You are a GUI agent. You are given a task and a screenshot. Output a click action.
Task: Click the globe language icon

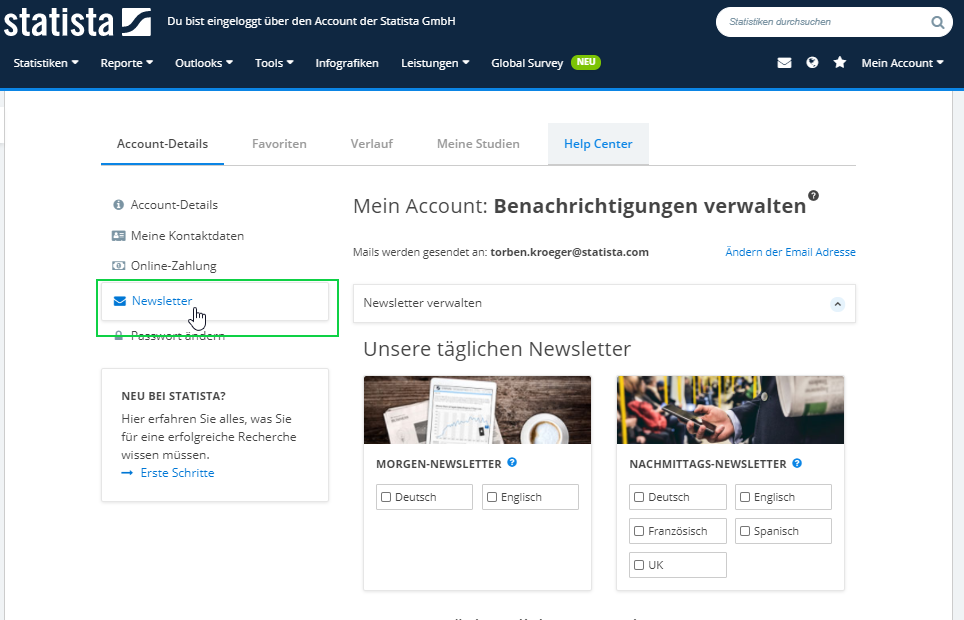click(812, 62)
